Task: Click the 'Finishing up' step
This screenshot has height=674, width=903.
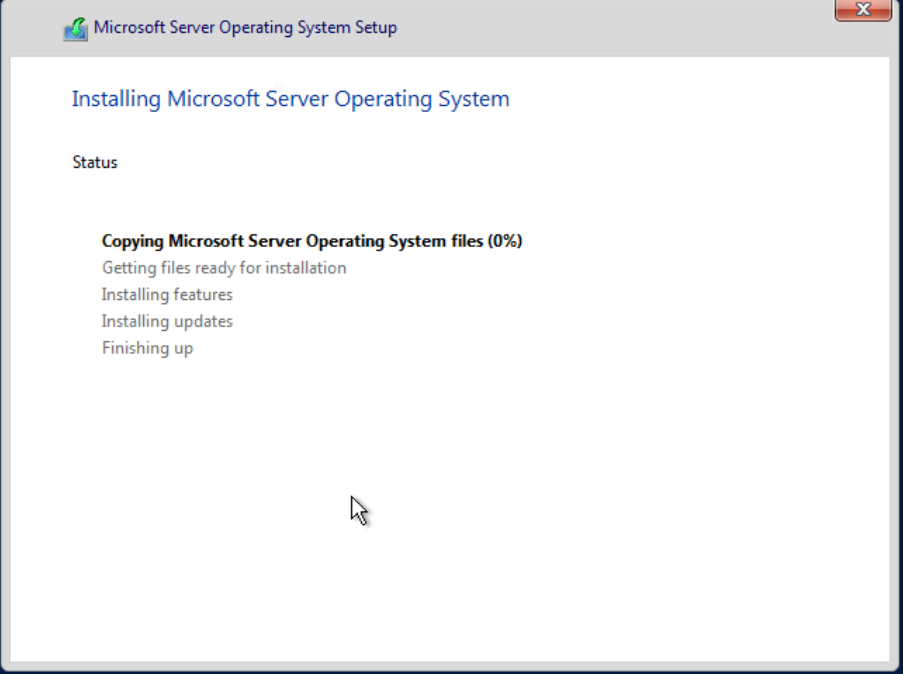Action: [147, 349]
